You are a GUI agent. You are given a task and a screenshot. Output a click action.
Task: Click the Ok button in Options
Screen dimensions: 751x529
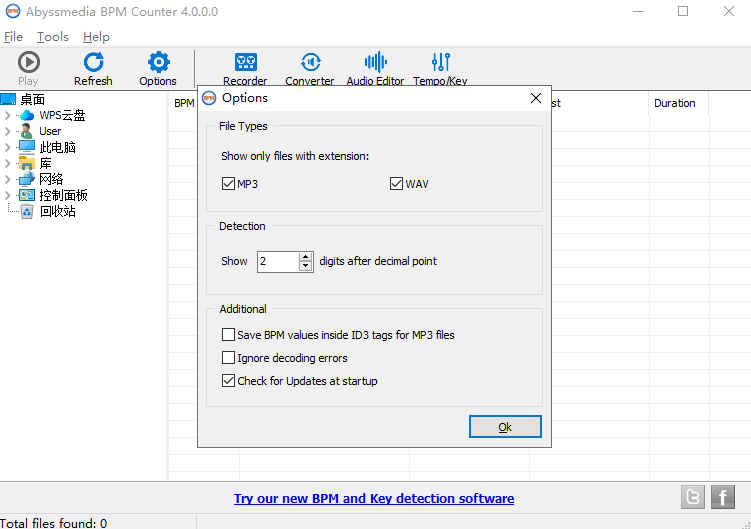[x=505, y=426]
